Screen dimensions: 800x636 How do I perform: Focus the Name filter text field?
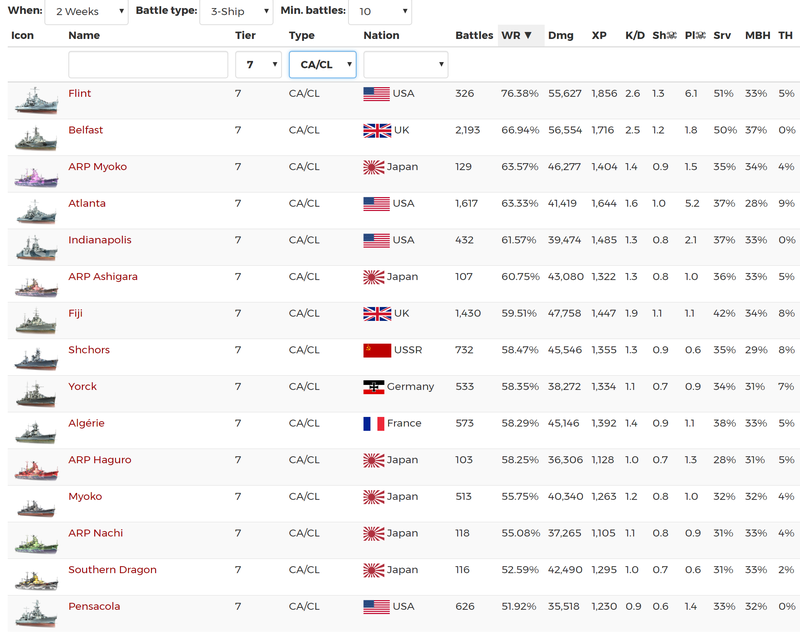(x=148, y=65)
